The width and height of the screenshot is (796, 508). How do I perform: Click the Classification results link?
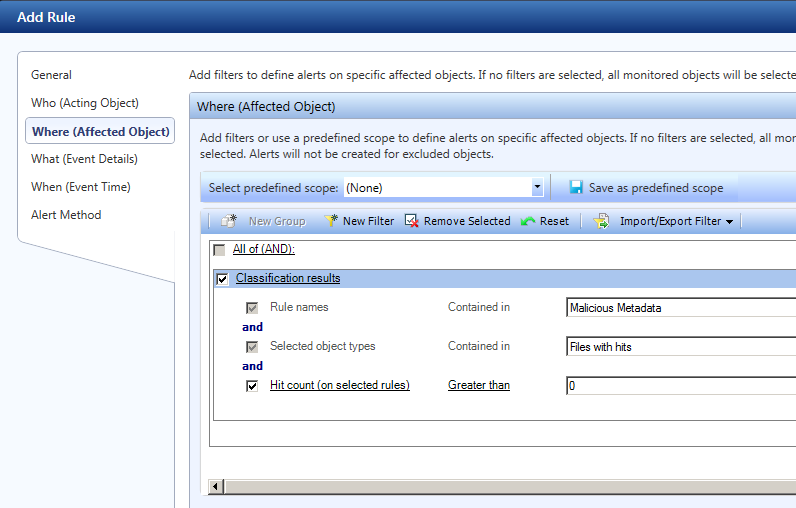pyautogui.click(x=288, y=278)
